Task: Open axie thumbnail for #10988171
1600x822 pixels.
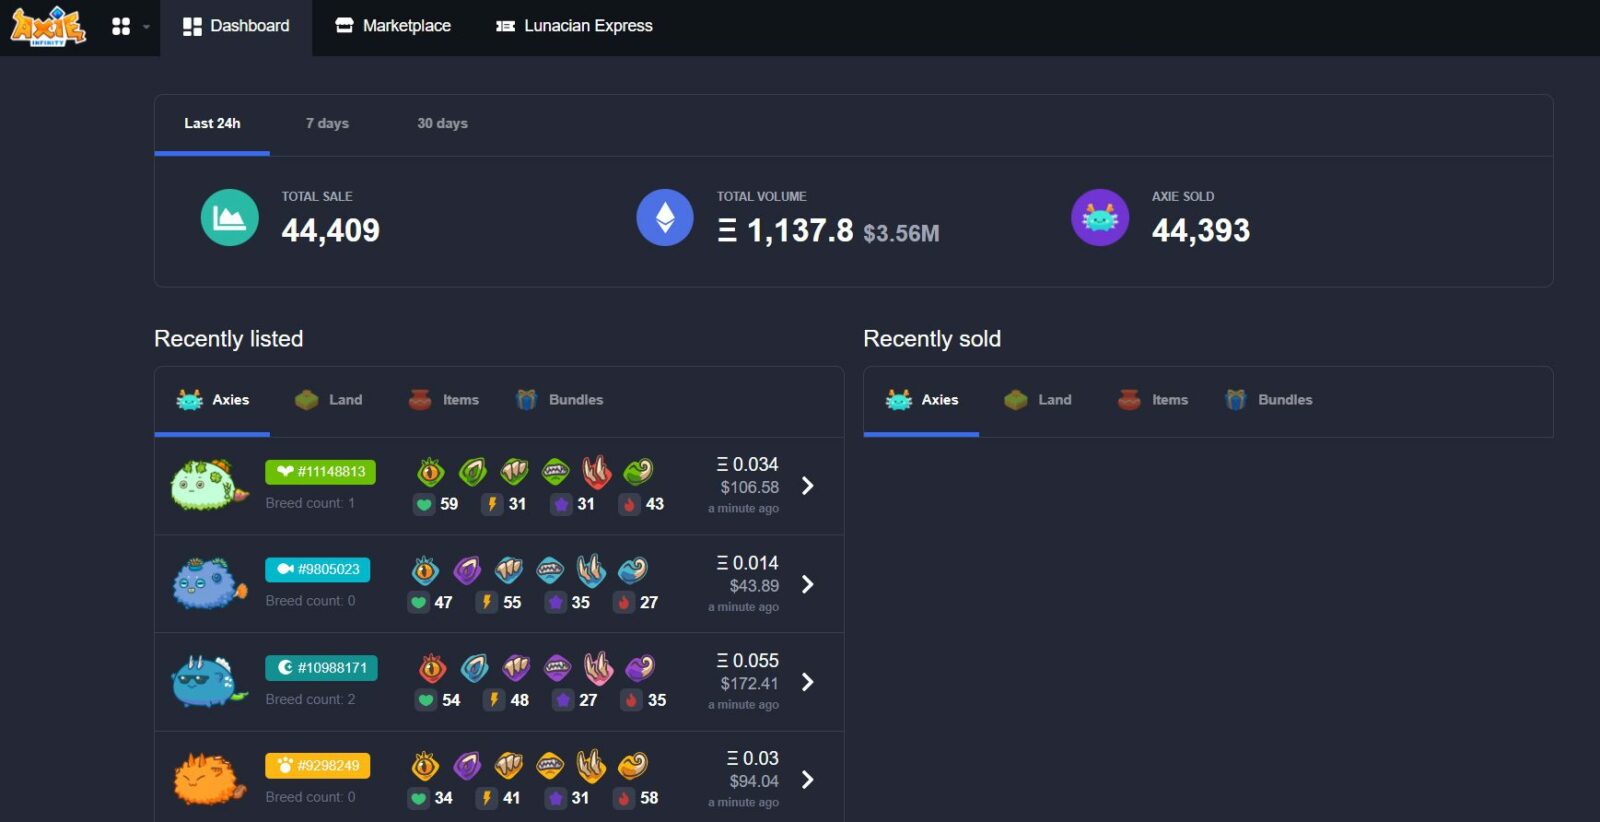Action: point(208,682)
